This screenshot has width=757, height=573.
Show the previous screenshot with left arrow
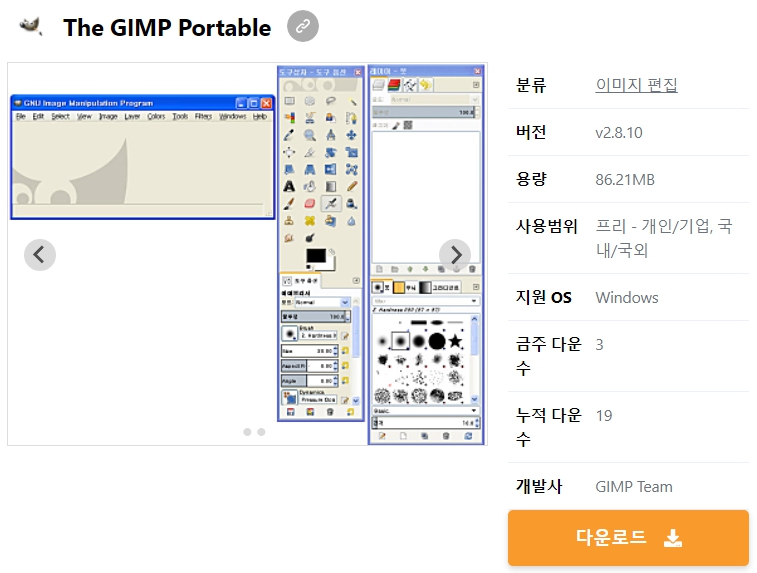[x=40, y=254]
